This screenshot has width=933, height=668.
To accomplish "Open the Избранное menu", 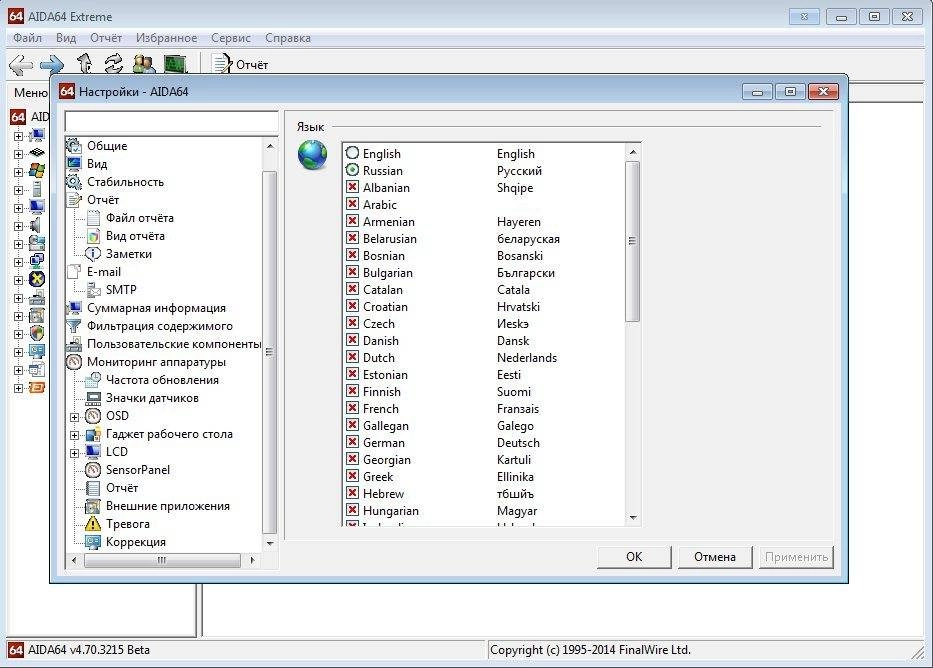I will tap(166, 37).
